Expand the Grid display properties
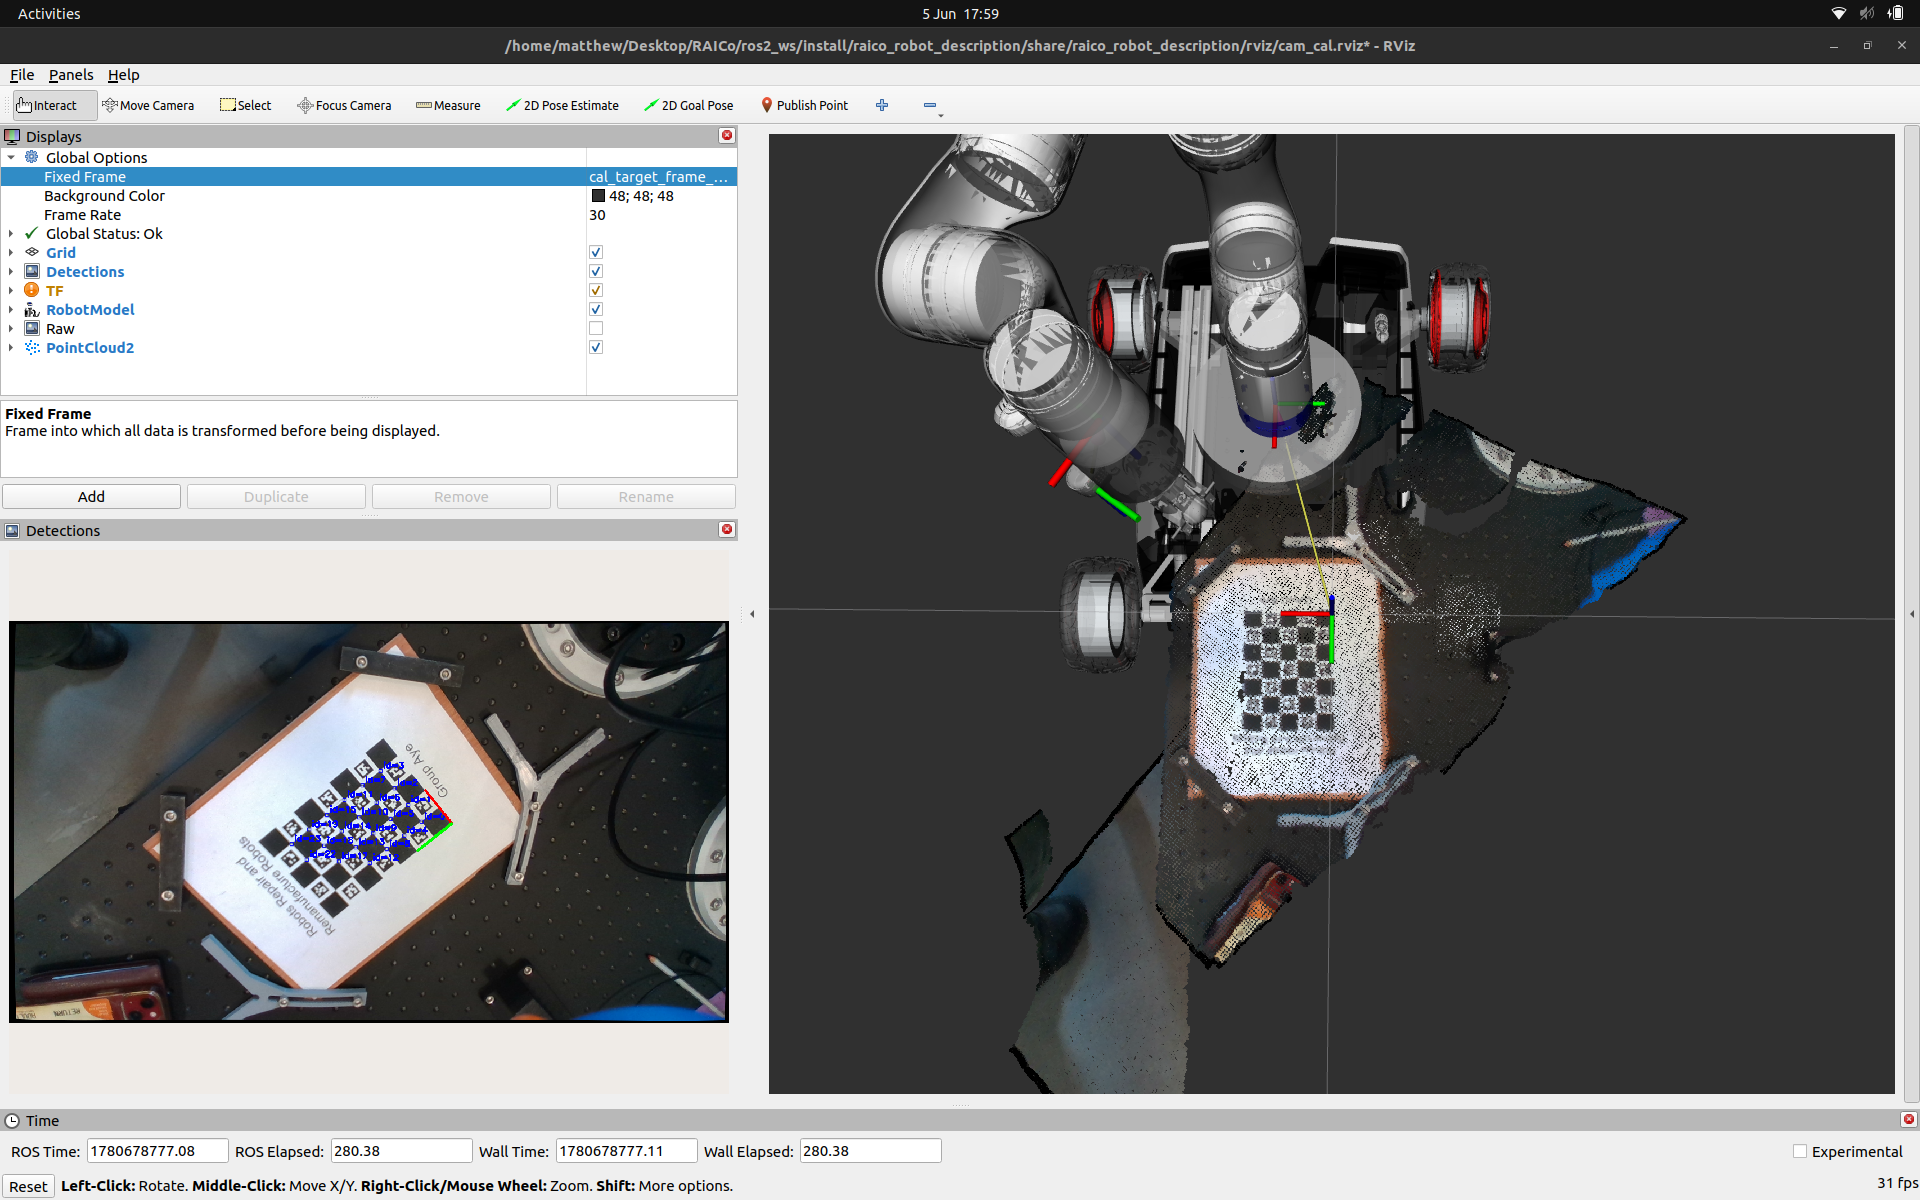Viewport: 1920px width, 1200px height. (x=11, y=252)
